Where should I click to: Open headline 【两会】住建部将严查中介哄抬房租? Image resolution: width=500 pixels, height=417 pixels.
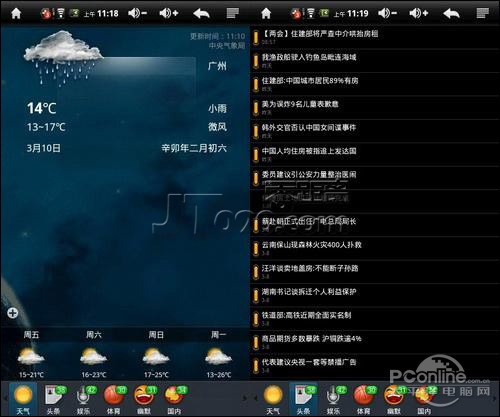(x=375, y=37)
